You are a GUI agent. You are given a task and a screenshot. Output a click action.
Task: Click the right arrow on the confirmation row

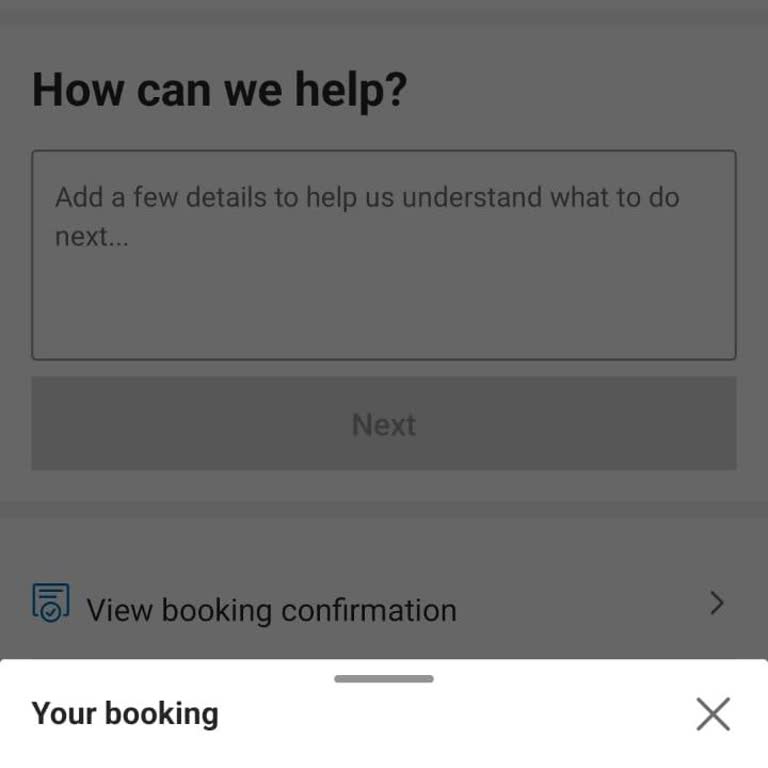tap(716, 603)
